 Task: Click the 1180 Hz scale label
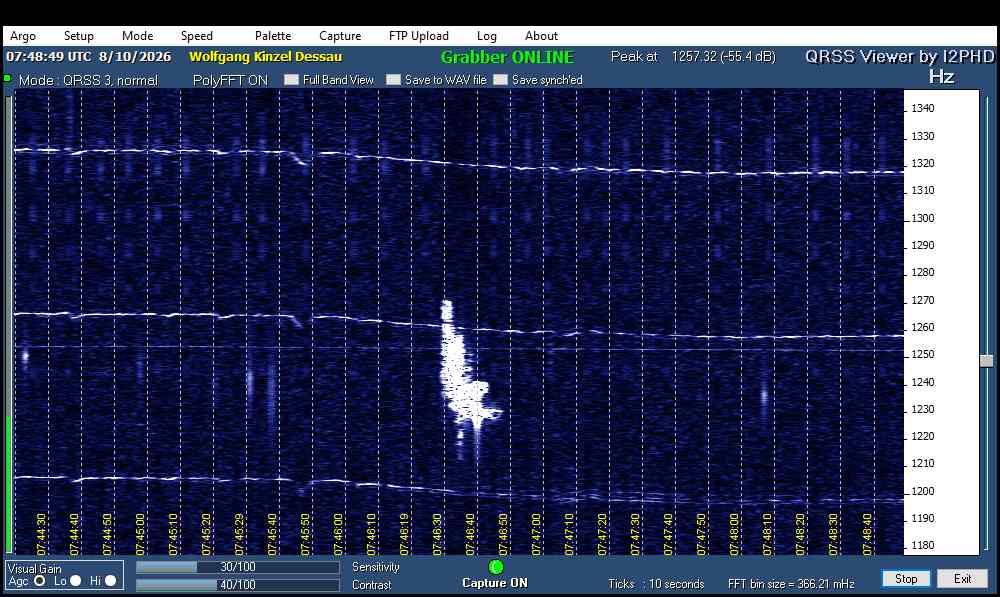point(923,545)
